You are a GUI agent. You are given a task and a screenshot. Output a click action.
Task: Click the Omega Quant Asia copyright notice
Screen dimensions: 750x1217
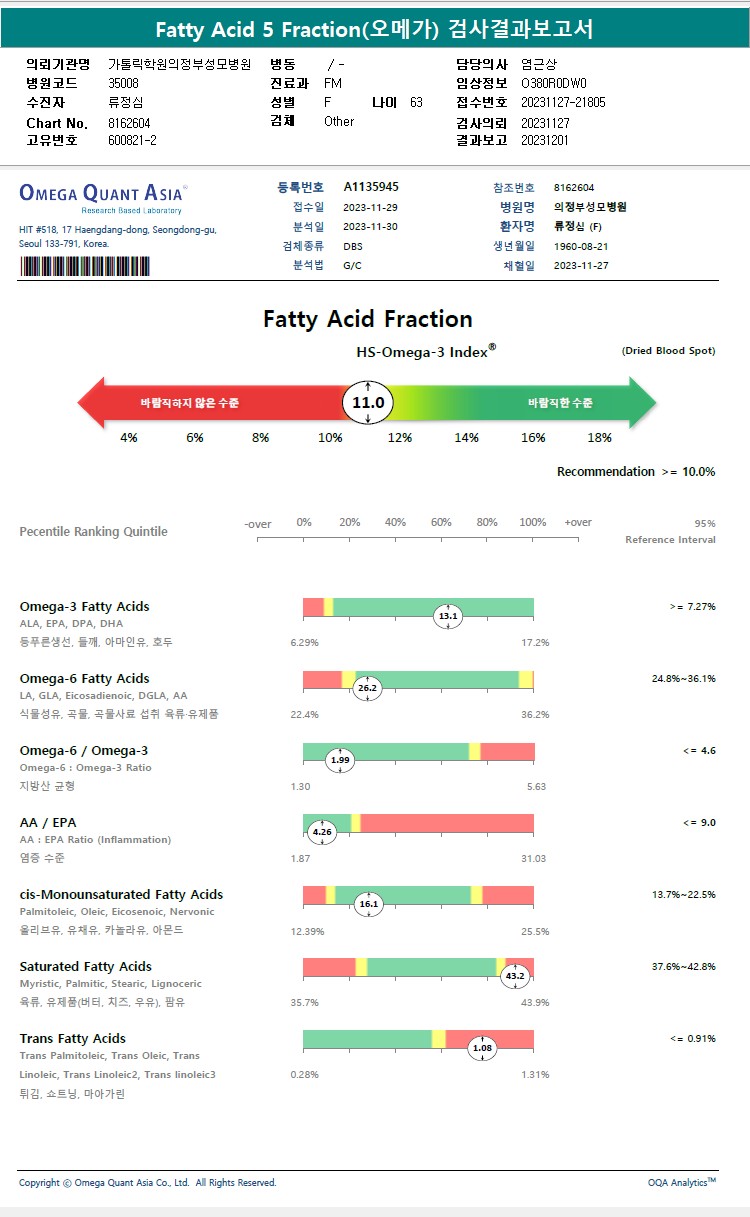[x=148, y=1183]
